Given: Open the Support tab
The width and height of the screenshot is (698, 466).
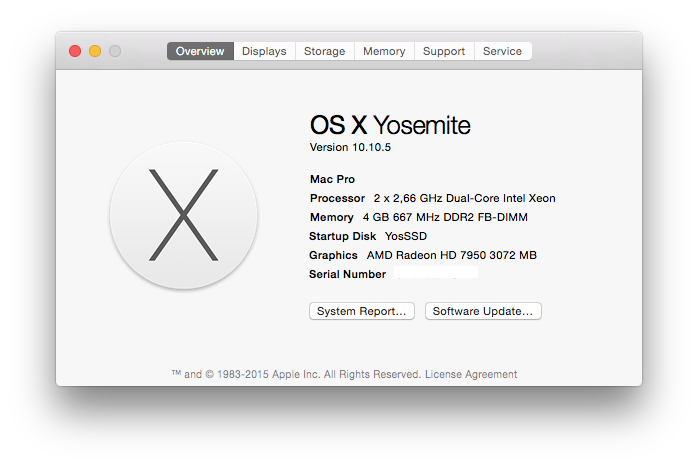Looking at the screenshot, I should tap(444, 51).
